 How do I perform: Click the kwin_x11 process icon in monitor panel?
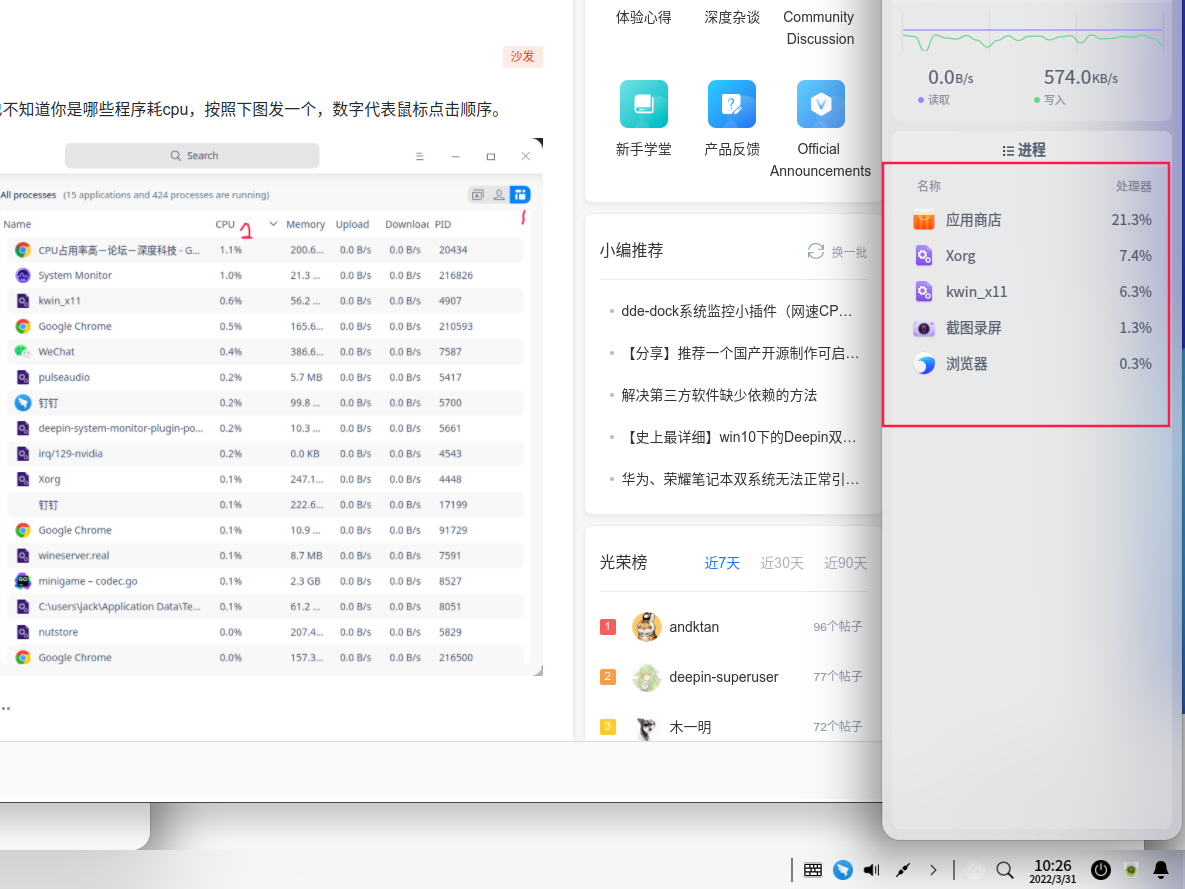924,292
